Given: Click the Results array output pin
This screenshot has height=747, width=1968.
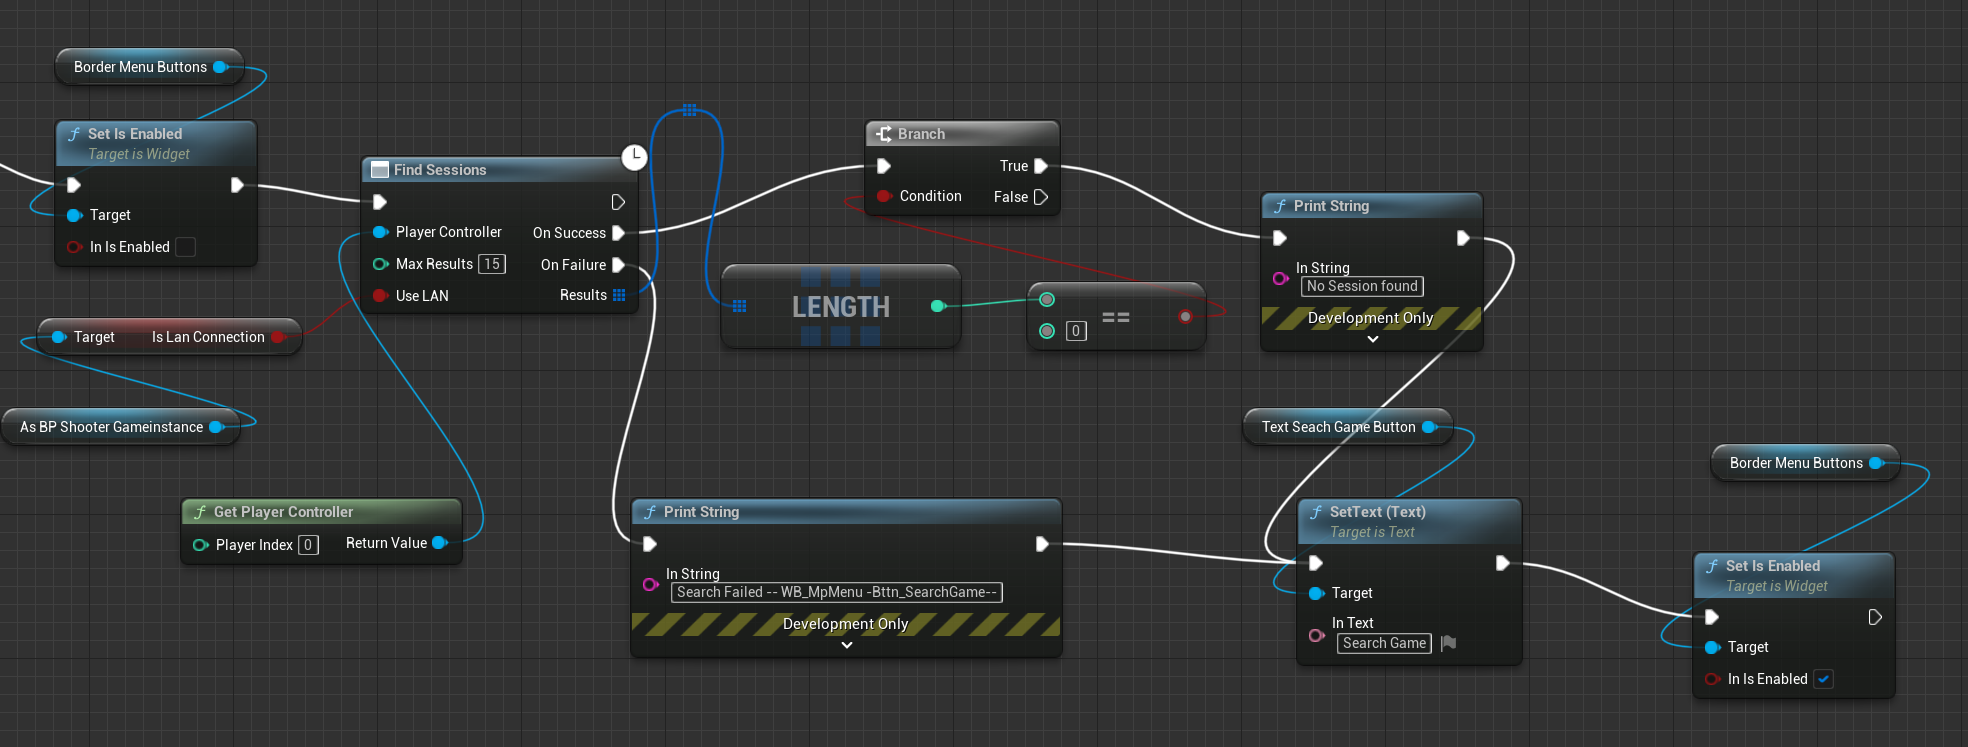Looking at the screenshot, I should coord(619,295).
